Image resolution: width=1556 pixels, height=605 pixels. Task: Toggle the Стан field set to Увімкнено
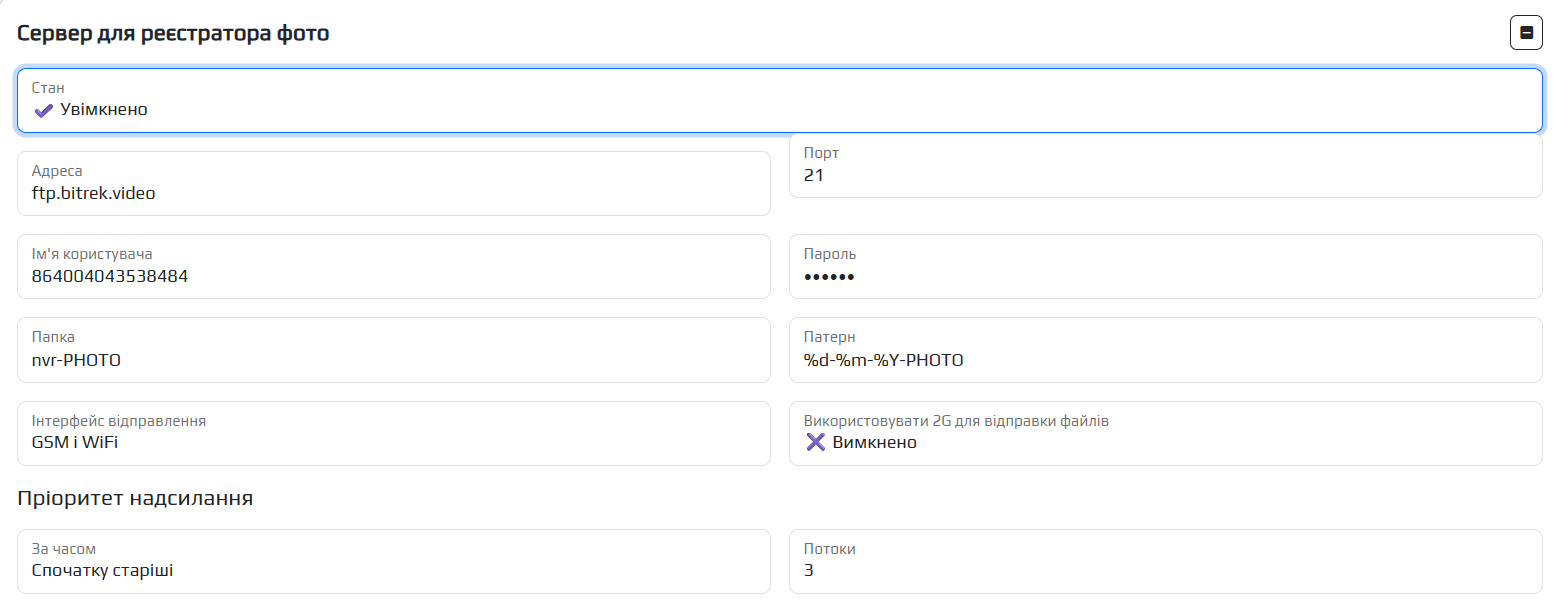[x=779, y=101]
